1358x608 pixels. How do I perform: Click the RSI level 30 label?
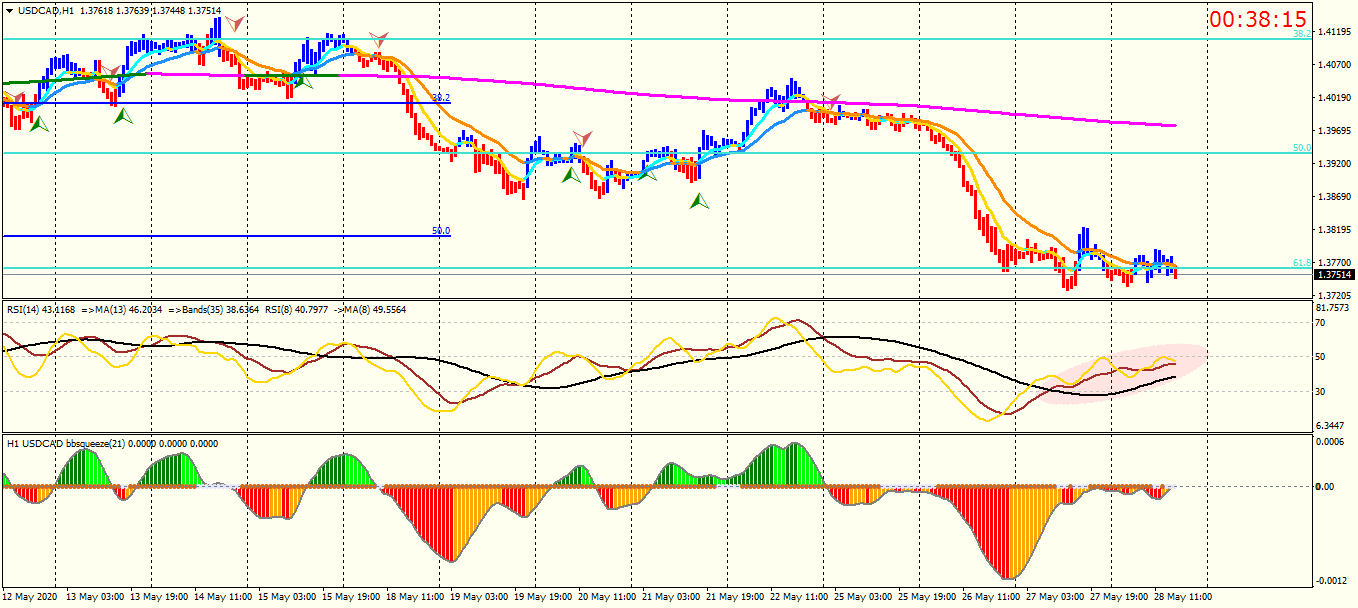tap(1322, 391)
